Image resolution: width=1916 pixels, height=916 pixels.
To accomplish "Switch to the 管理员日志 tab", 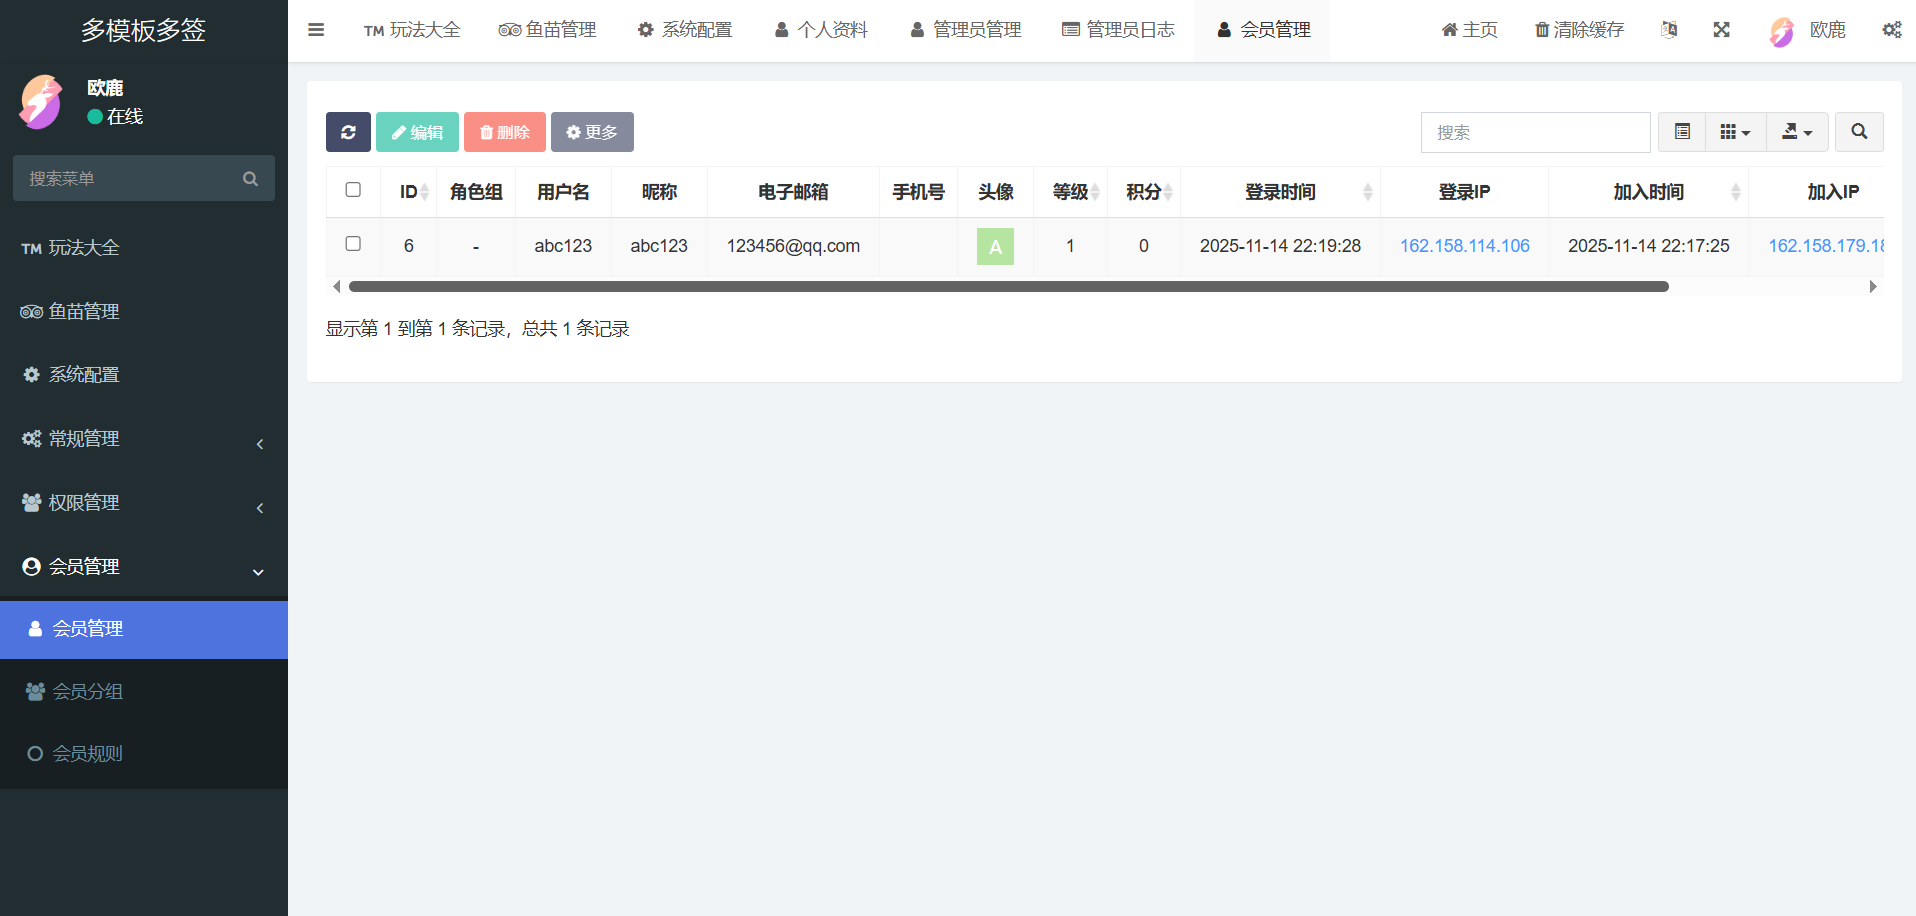I will (x=1118, y=30).
